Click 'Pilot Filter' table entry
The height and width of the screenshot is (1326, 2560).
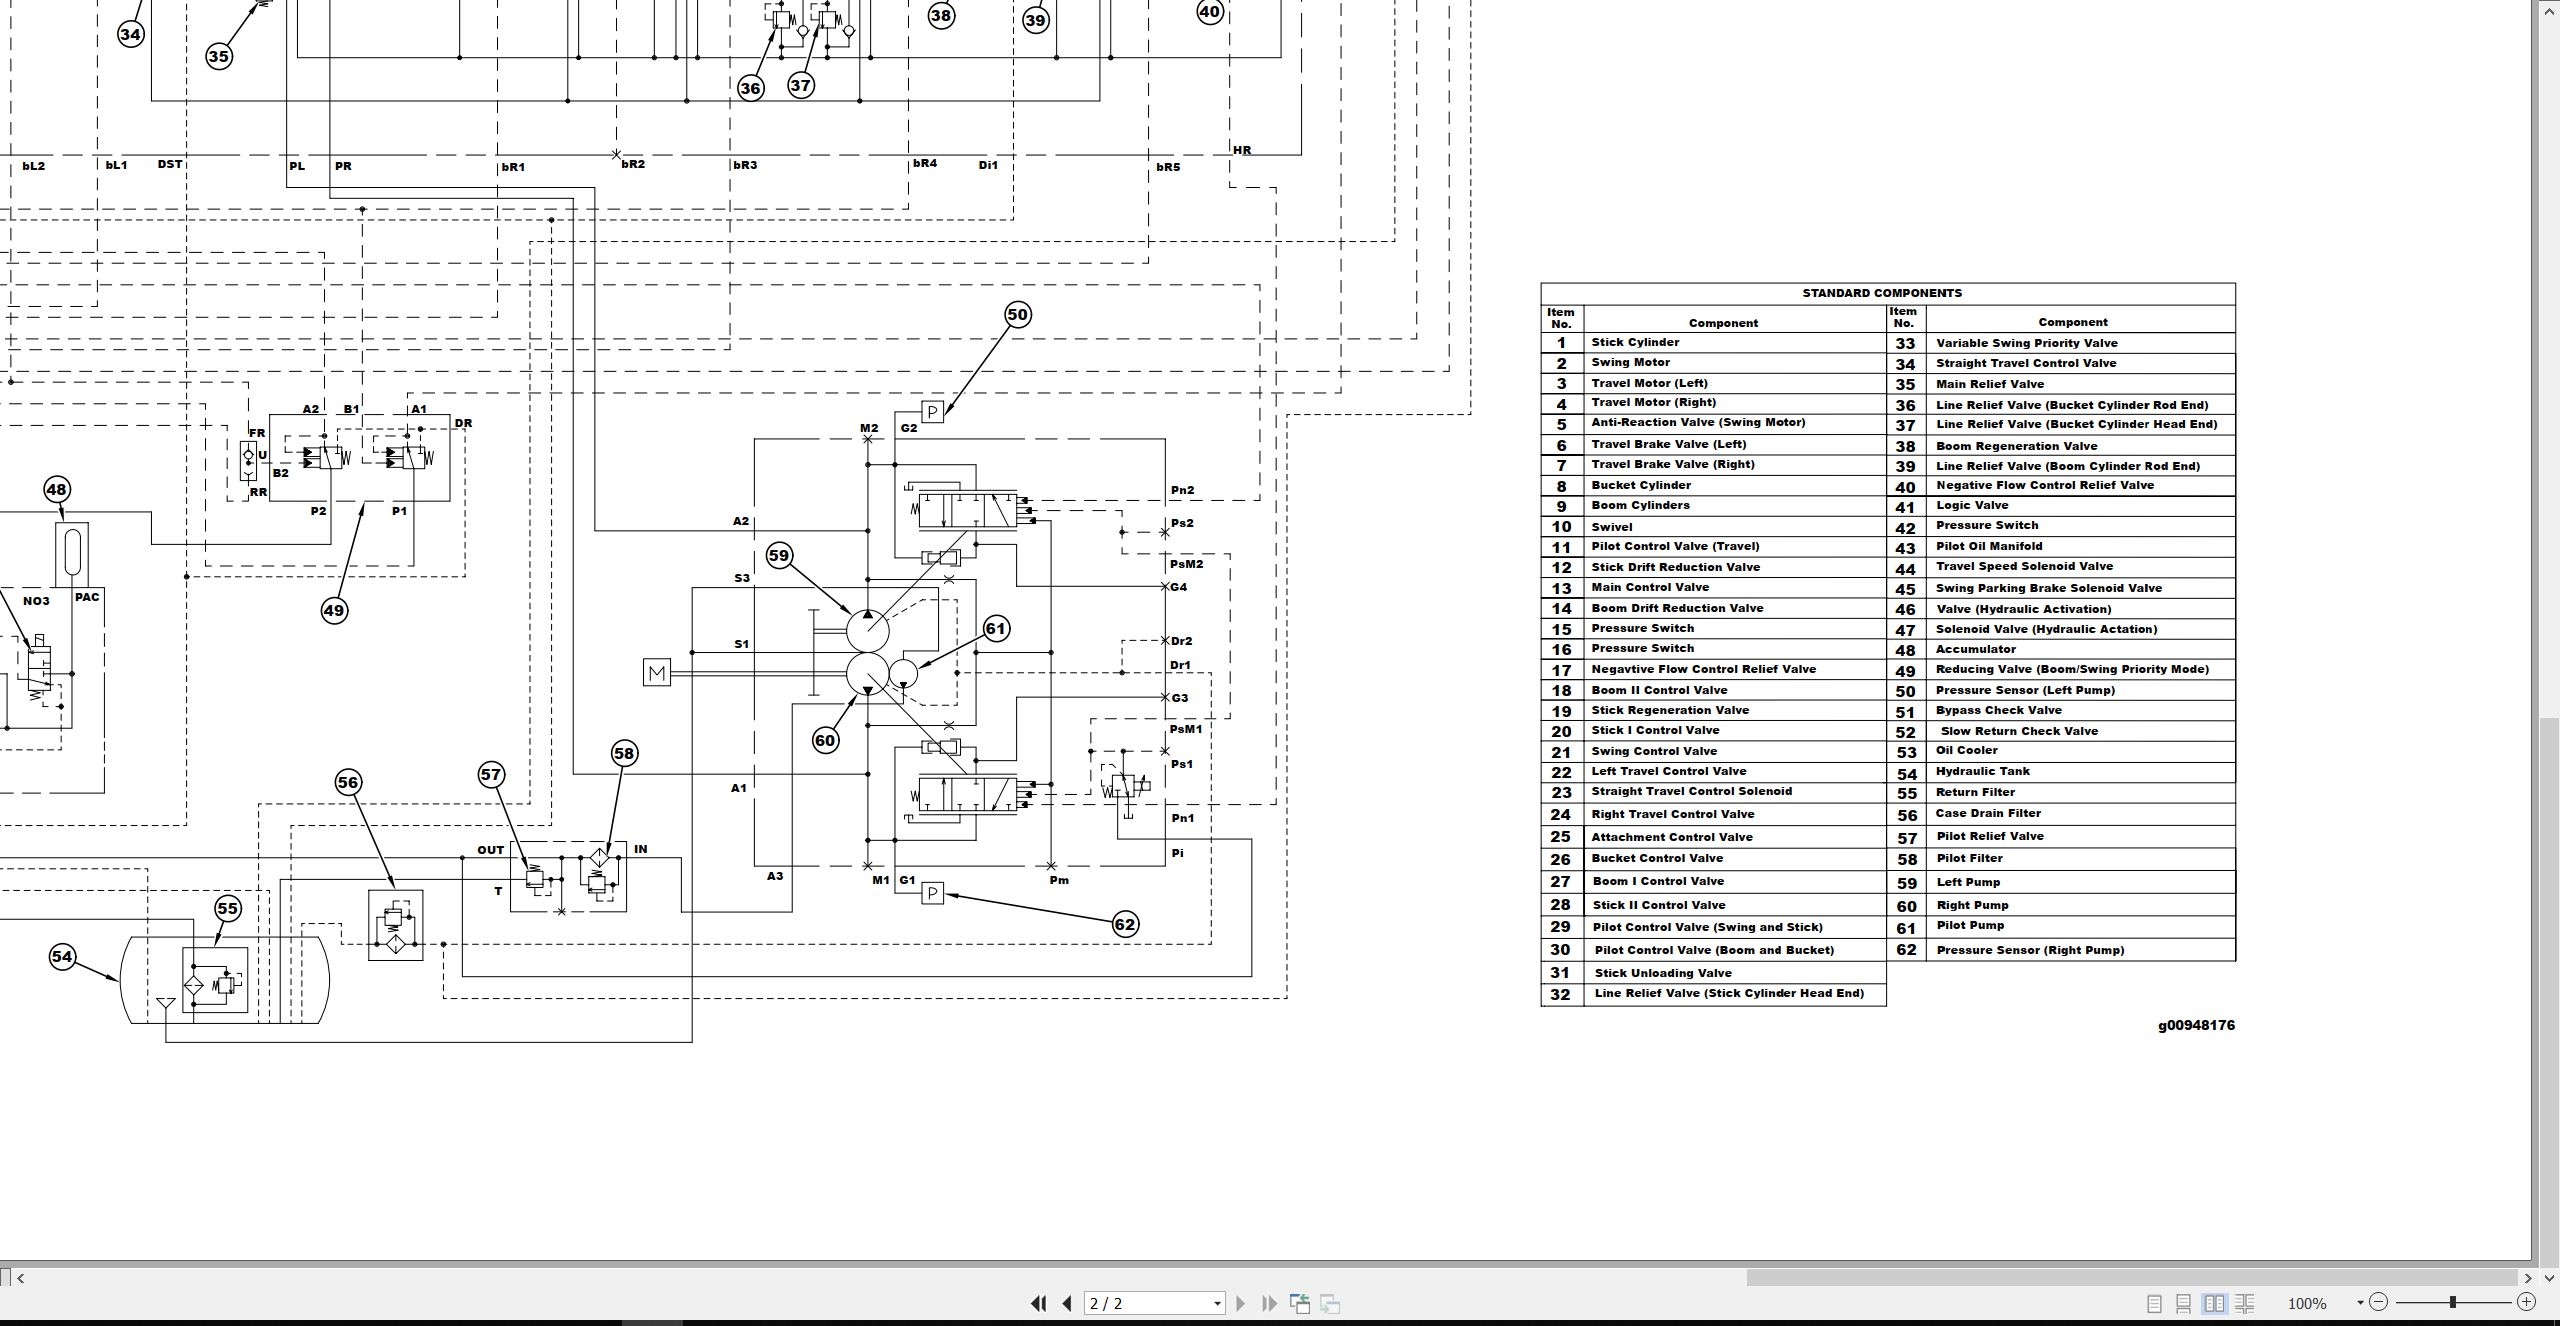[1969, 858]
